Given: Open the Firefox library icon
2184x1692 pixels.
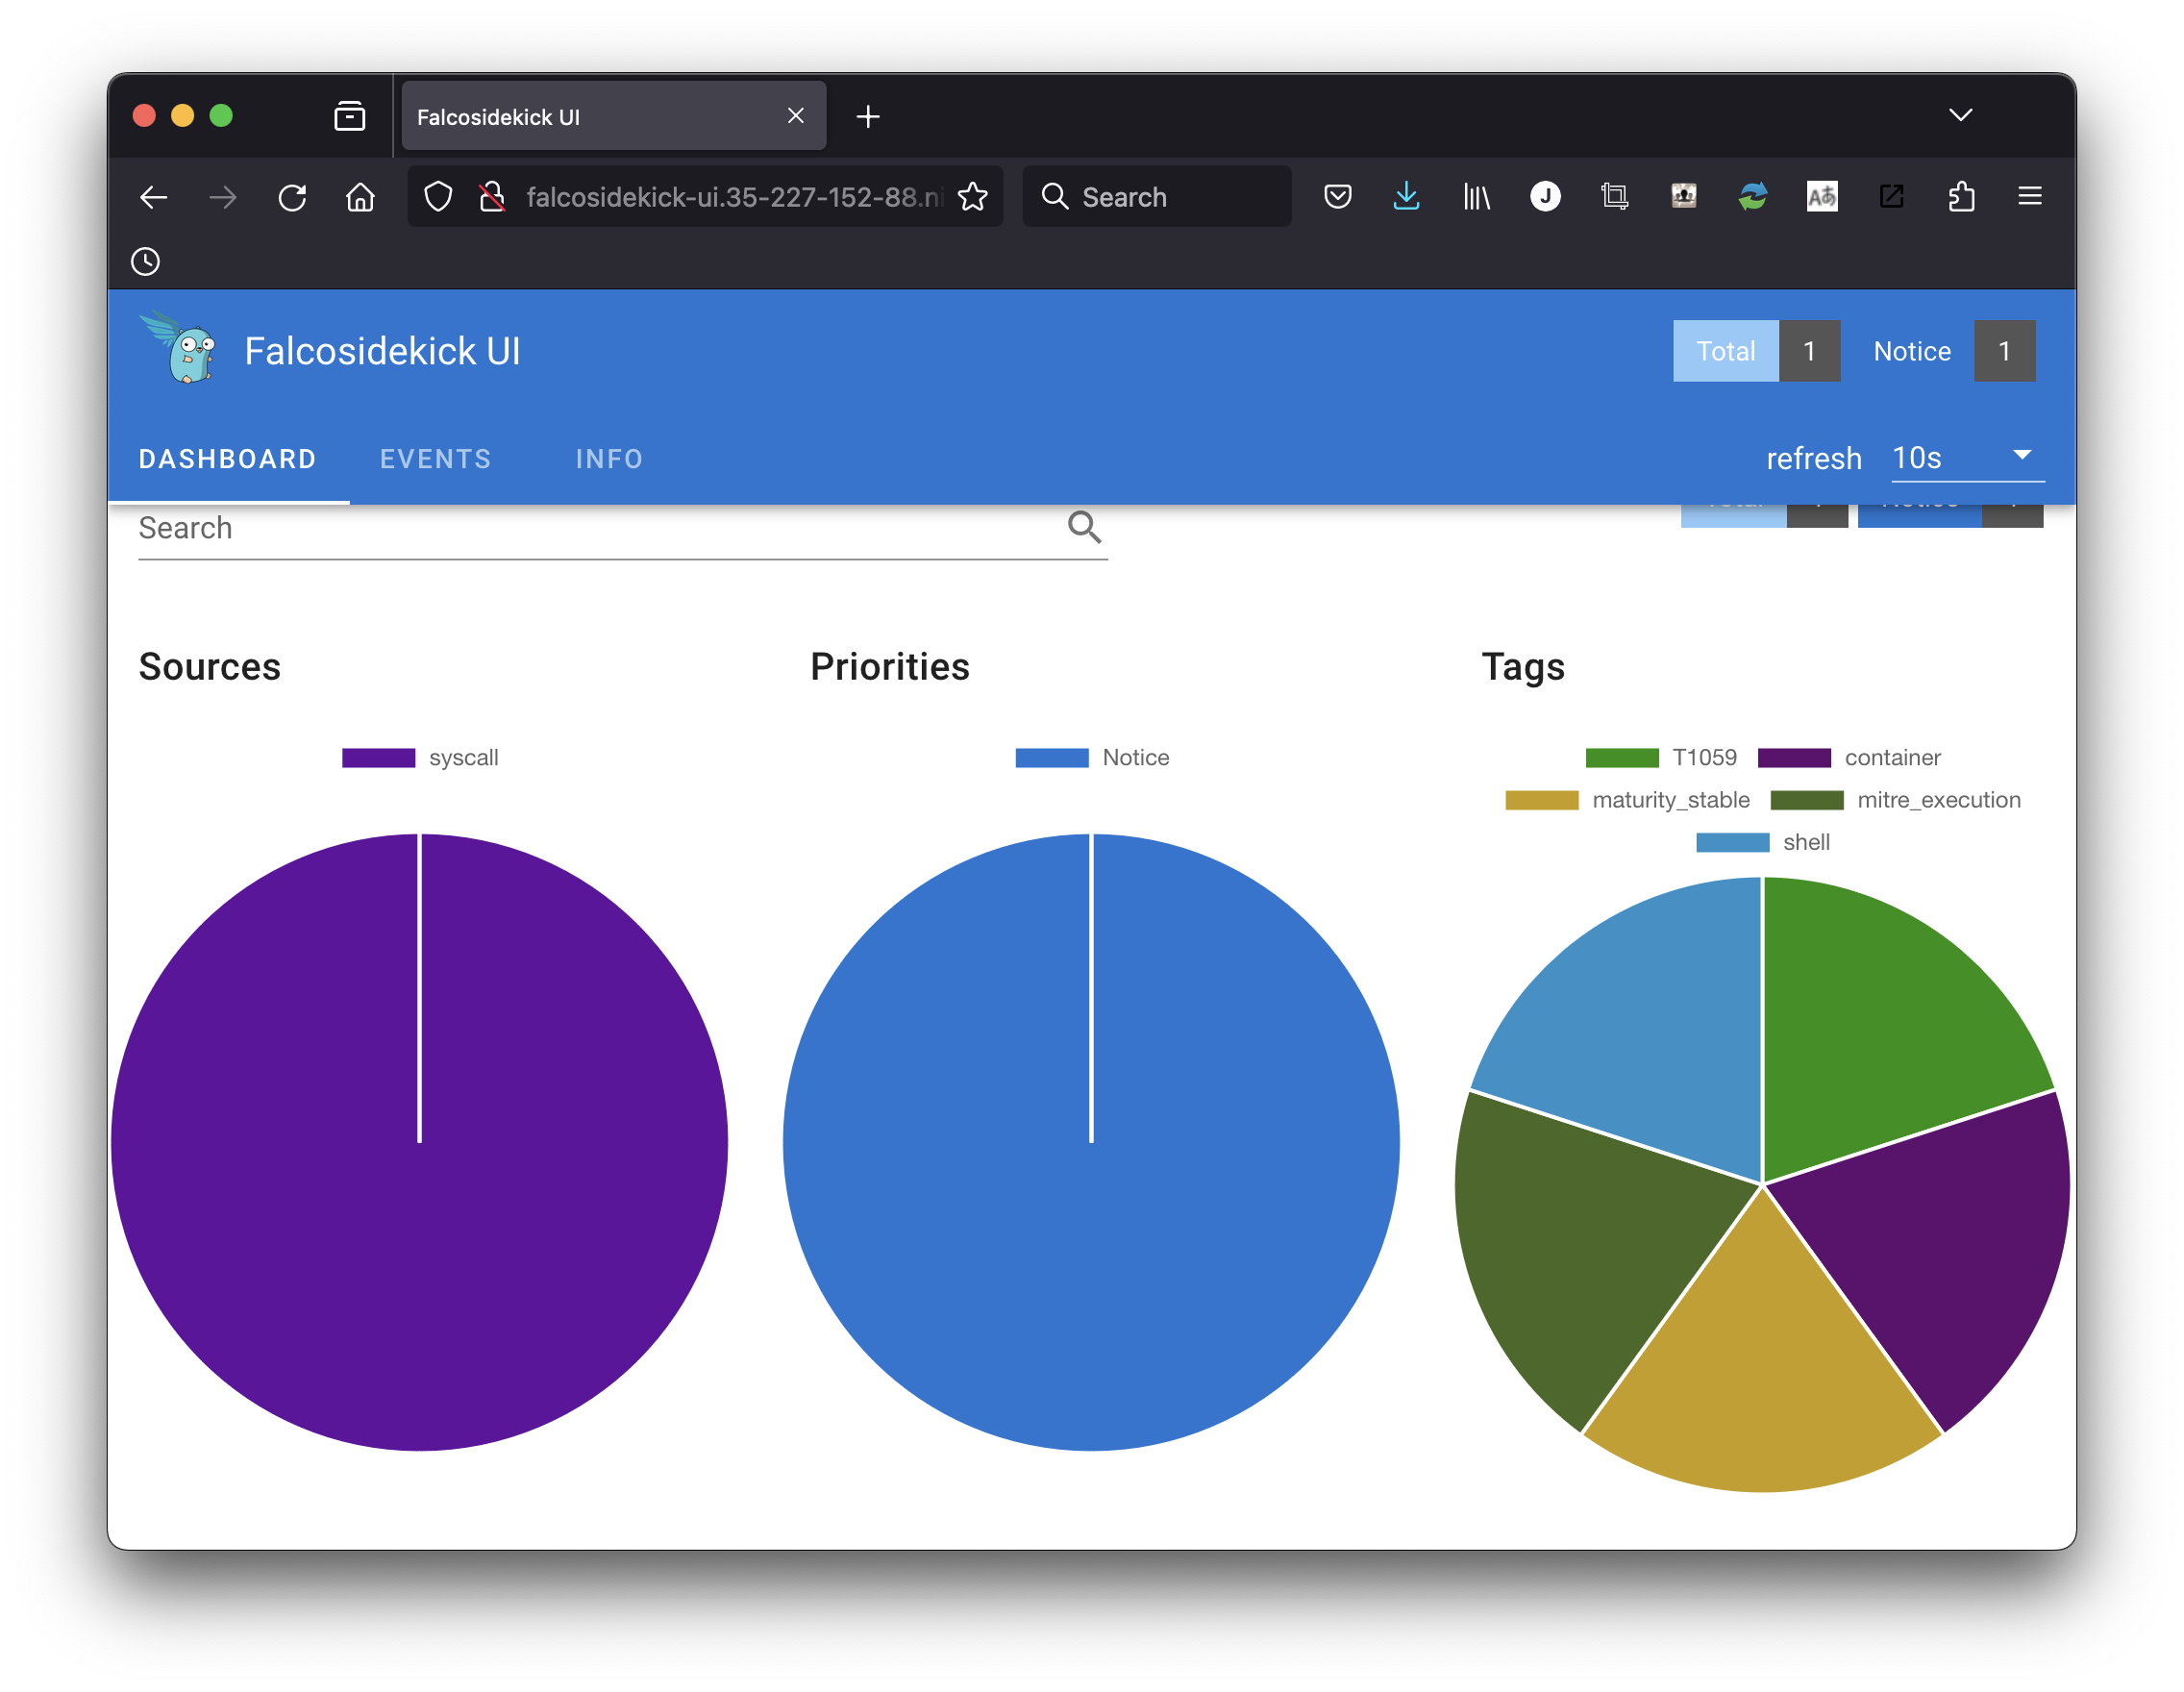Looking at the screenshot, I should pos(1476,197).
